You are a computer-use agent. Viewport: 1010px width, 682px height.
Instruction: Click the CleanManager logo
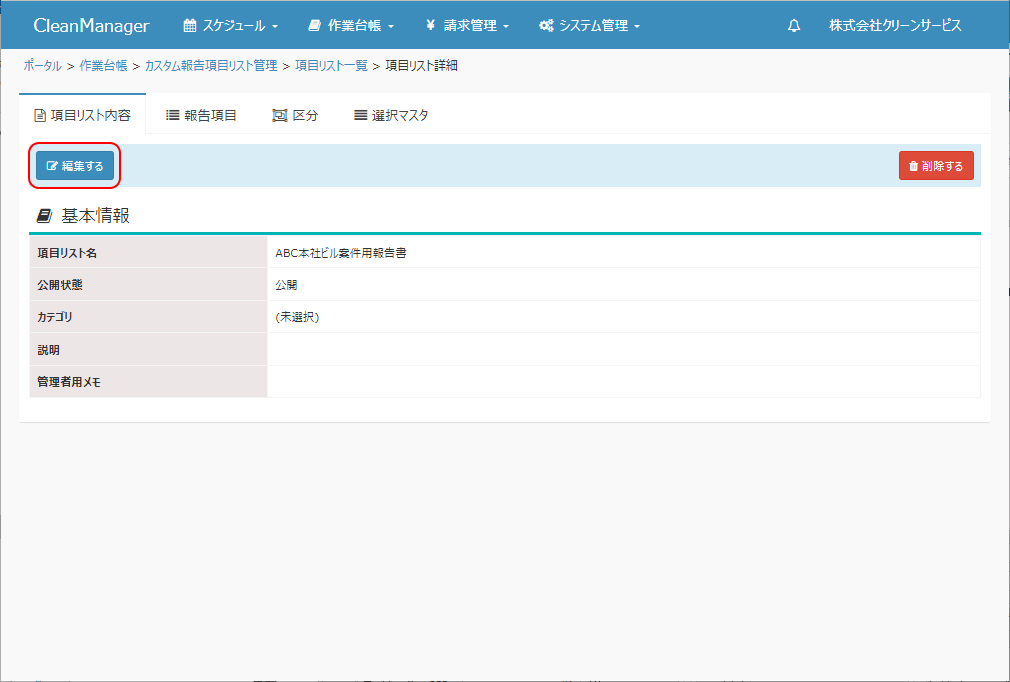91,26
